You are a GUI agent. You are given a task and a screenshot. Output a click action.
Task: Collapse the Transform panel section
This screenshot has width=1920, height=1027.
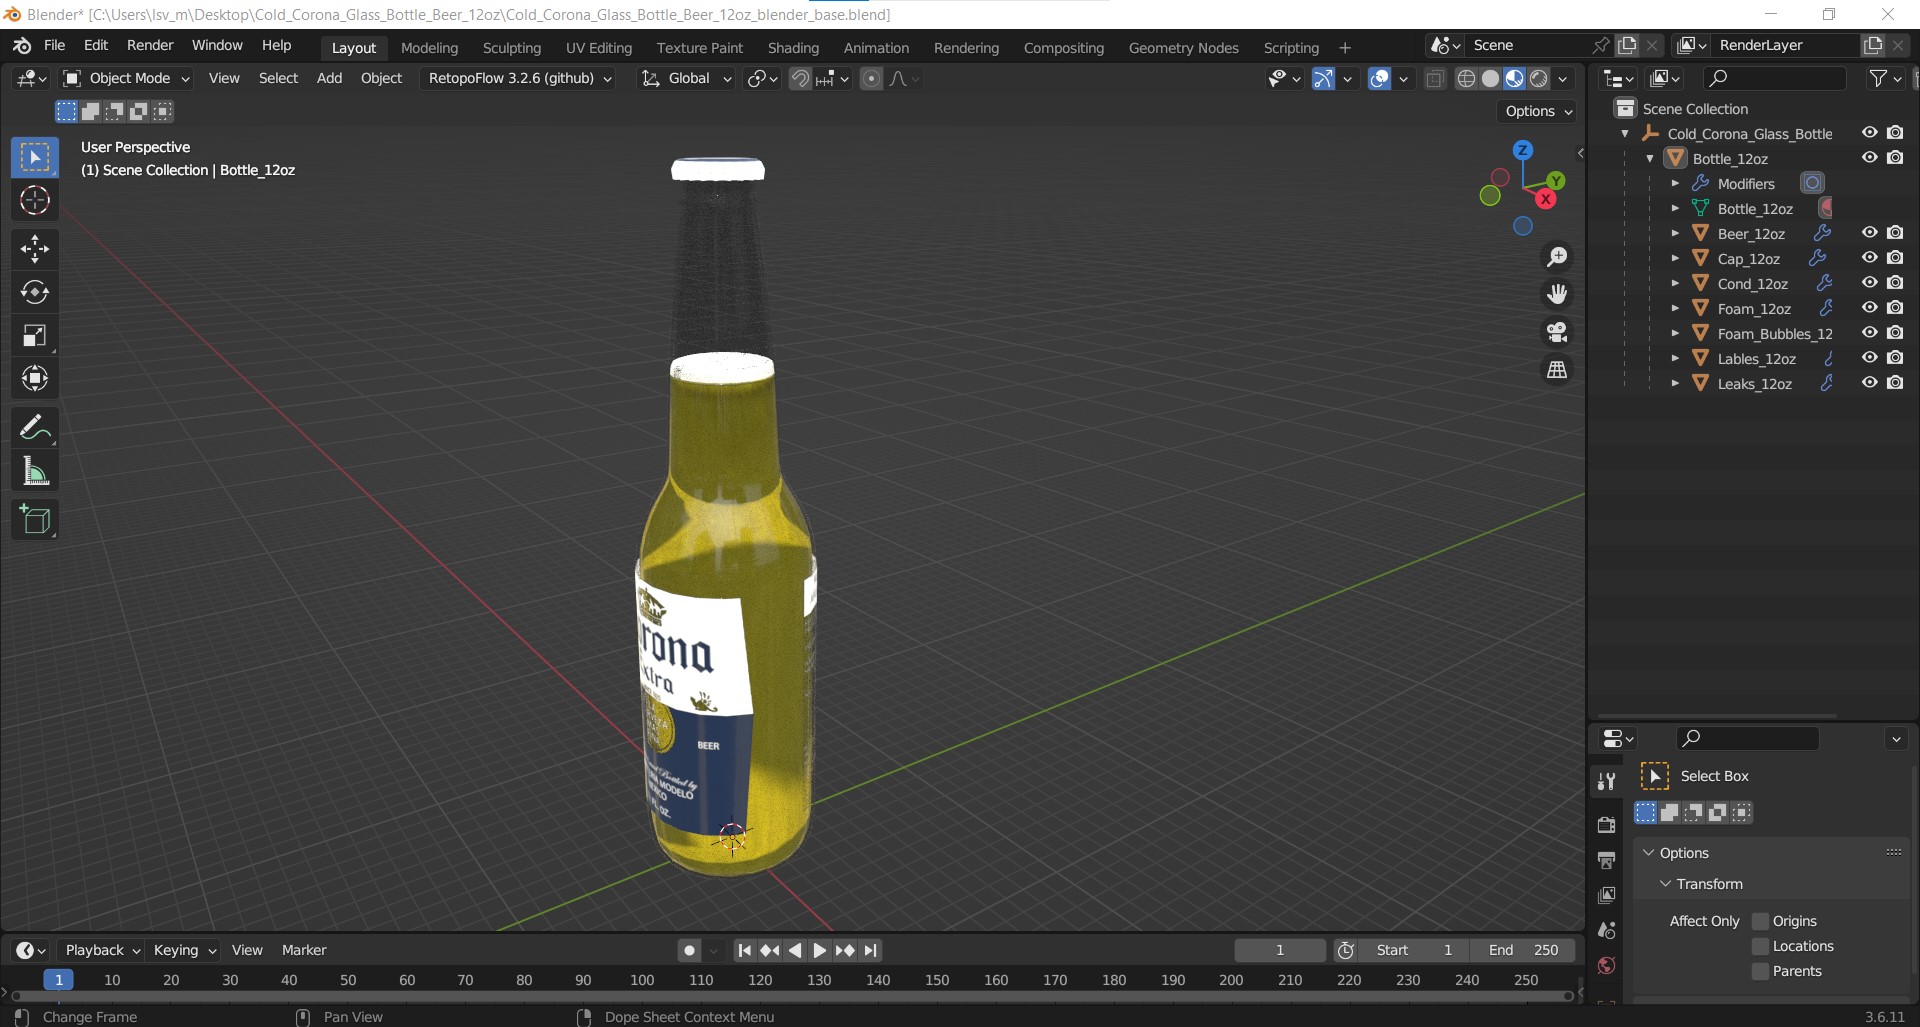click(x=1665, y=884)
